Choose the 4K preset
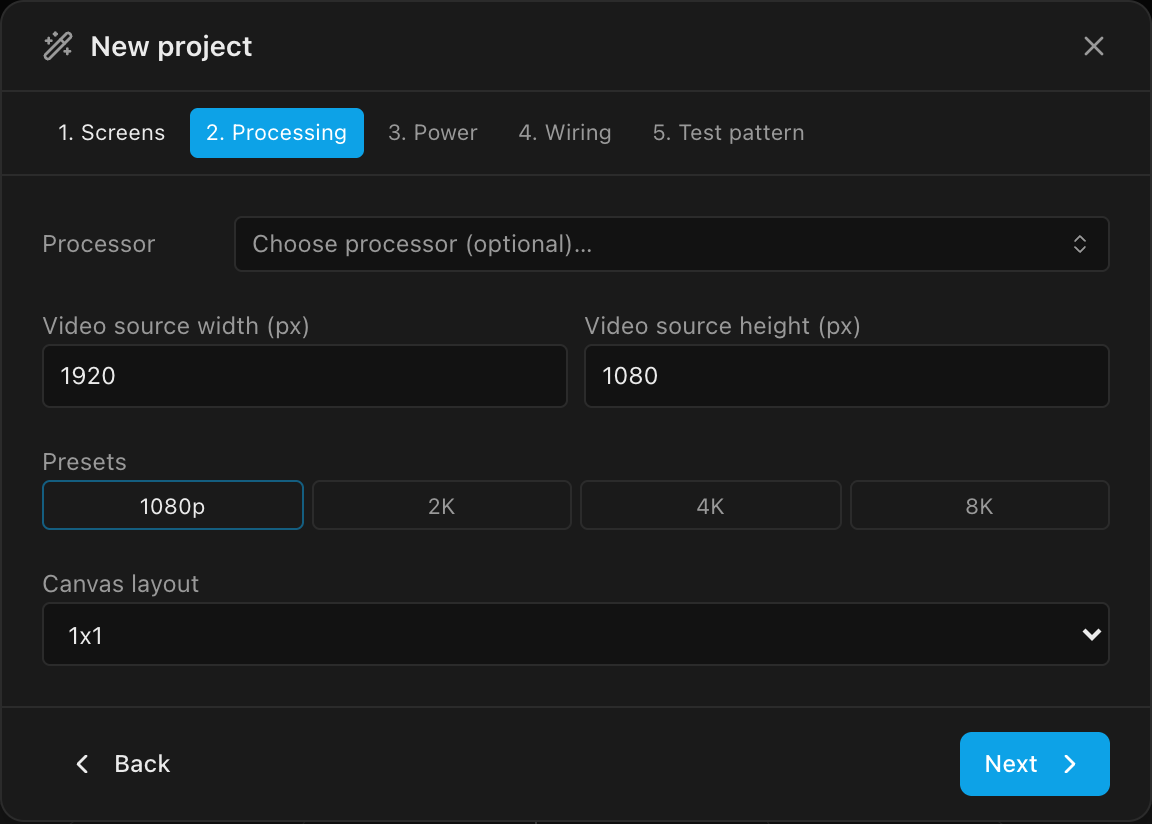The width and height of the screenshot is (1152, 824). 710,505
